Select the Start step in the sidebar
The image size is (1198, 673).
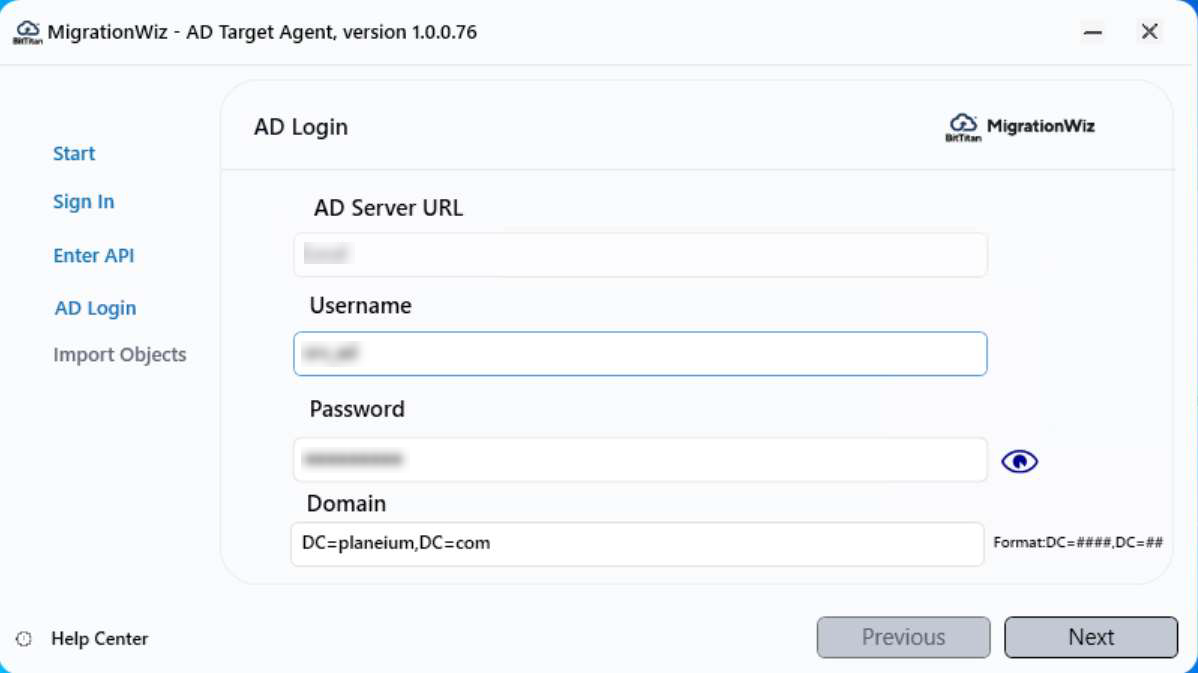[x=74, y=153]
